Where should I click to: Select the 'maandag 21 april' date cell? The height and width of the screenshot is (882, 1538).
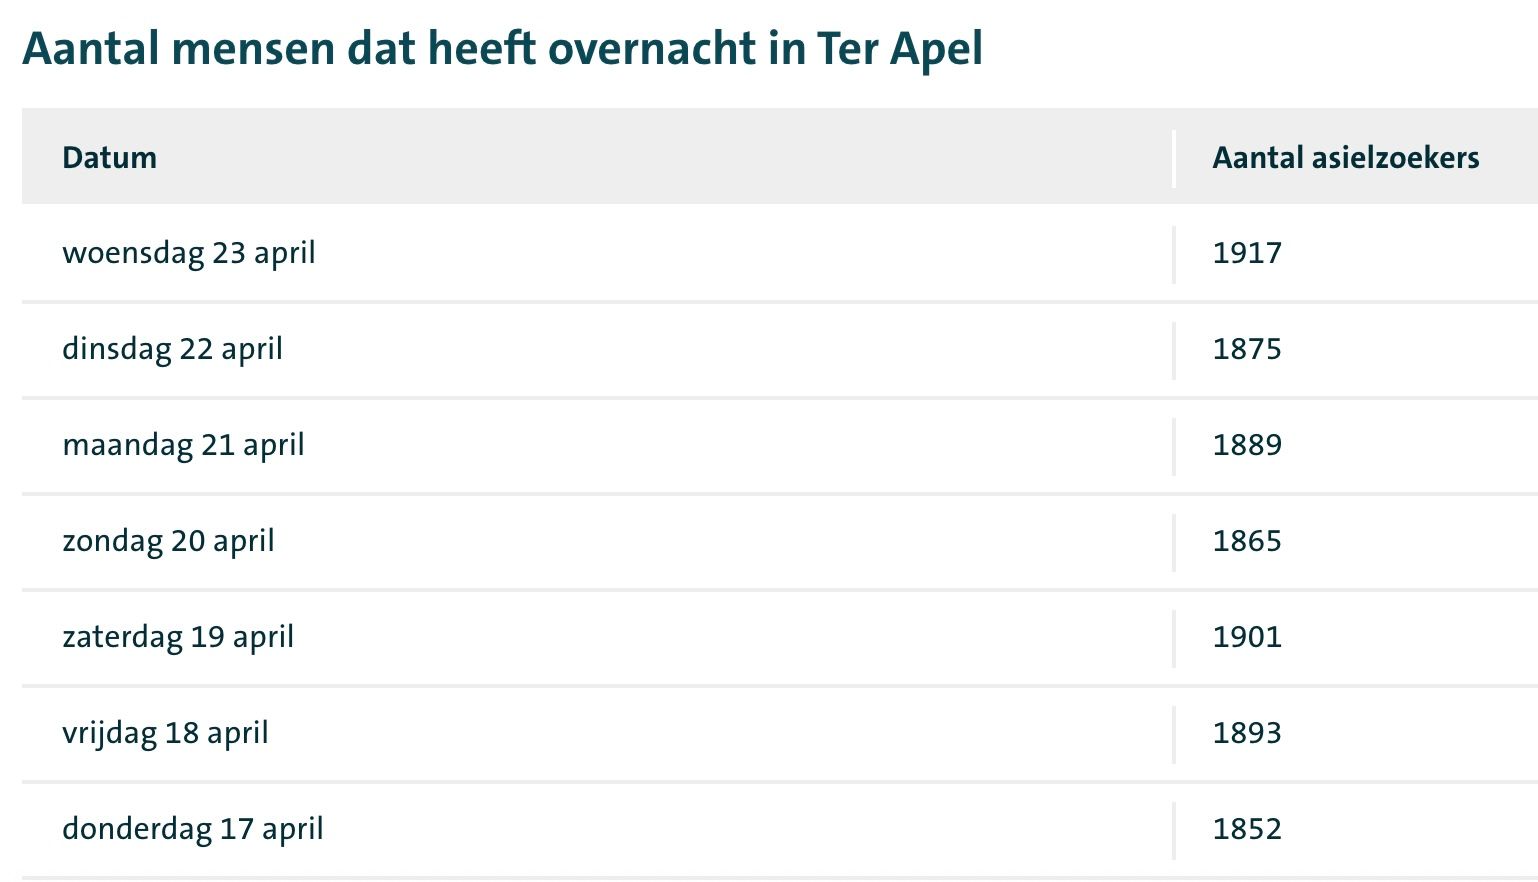tap(183, 445)
